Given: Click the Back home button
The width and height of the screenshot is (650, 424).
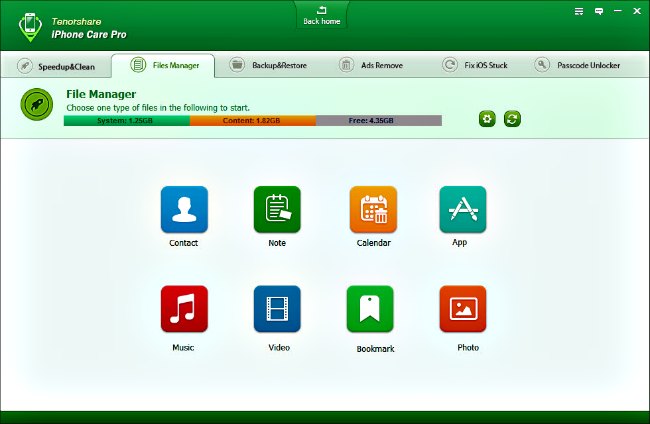Looking at the screenshot, I should click(322, 16).
